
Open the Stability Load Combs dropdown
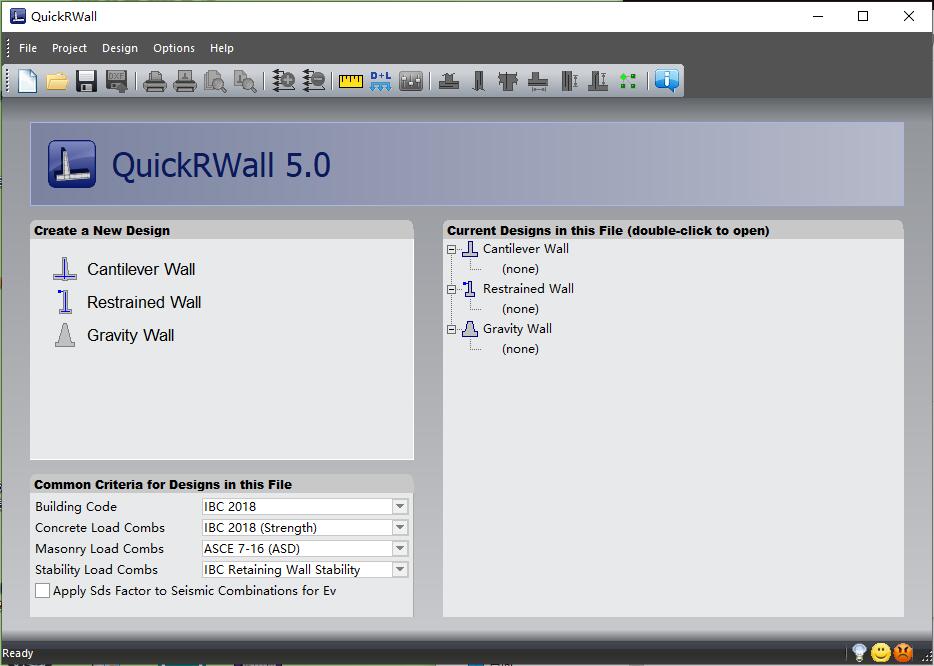pos(400,569)
